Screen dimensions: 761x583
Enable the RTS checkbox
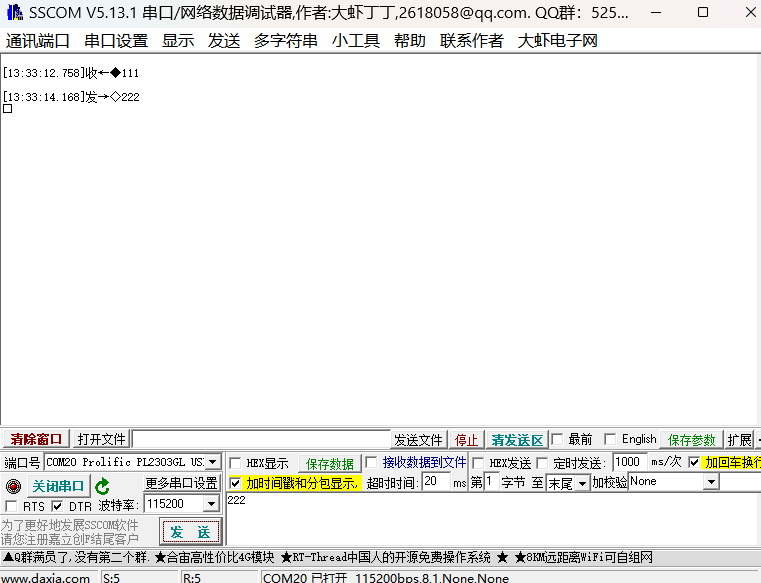coord(11,507)
